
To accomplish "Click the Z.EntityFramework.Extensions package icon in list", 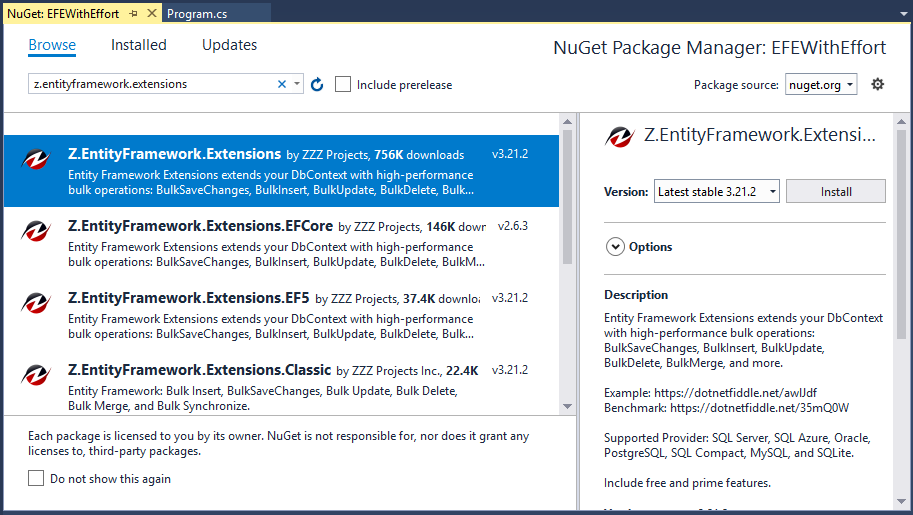I will 36,159.
